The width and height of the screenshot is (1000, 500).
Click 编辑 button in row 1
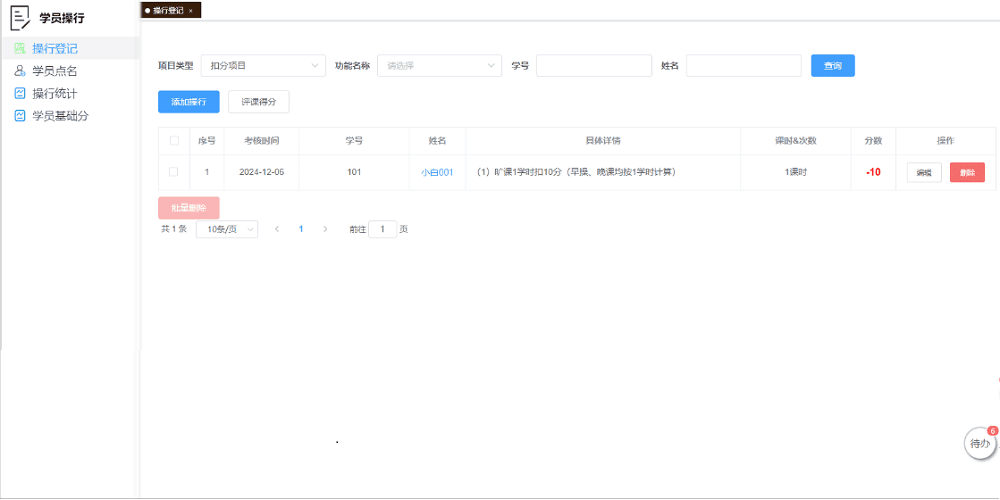pos(924,172)
